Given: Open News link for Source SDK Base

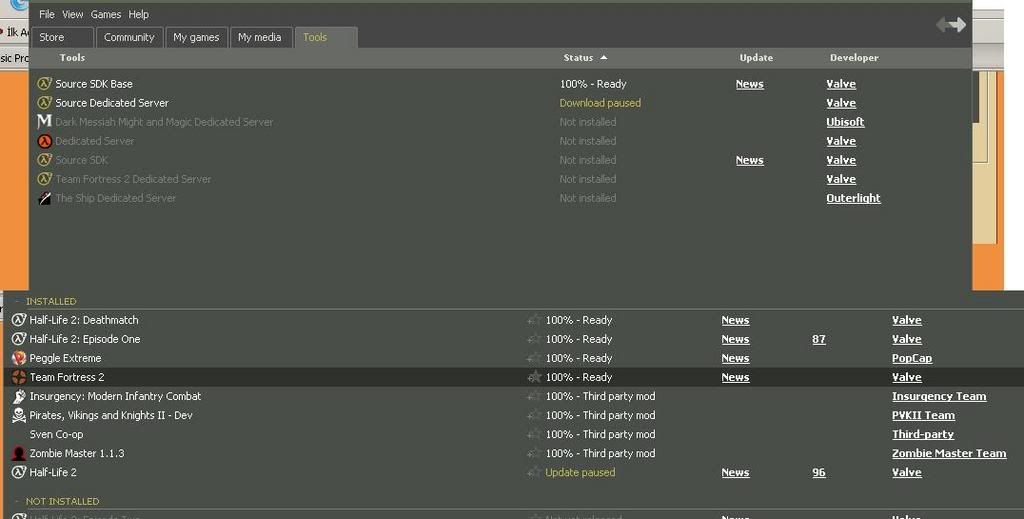Looking at the screenshot, I should (x=749, y=84).
